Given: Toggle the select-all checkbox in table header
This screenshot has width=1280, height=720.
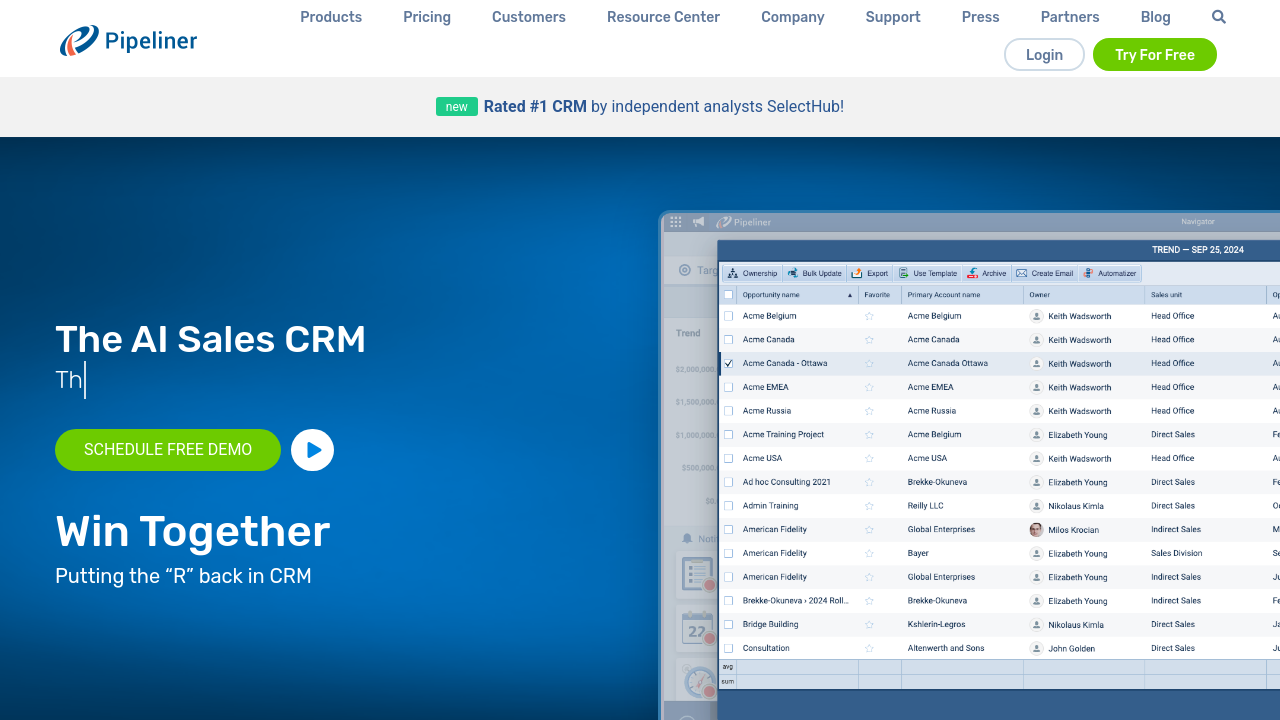Looking at the screenshot, I should coord(728,295).
